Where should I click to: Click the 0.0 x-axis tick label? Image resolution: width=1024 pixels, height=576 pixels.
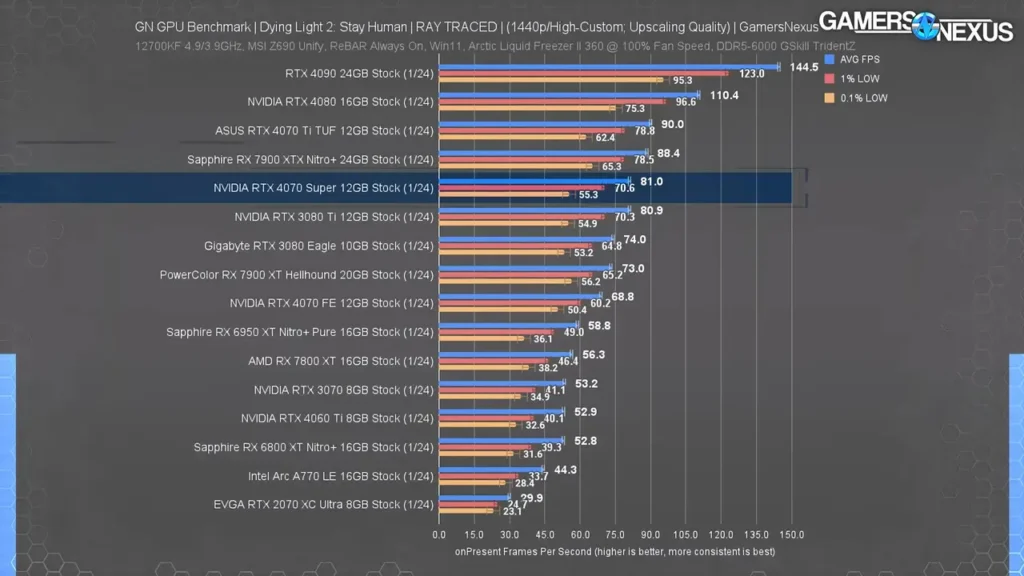439,534
